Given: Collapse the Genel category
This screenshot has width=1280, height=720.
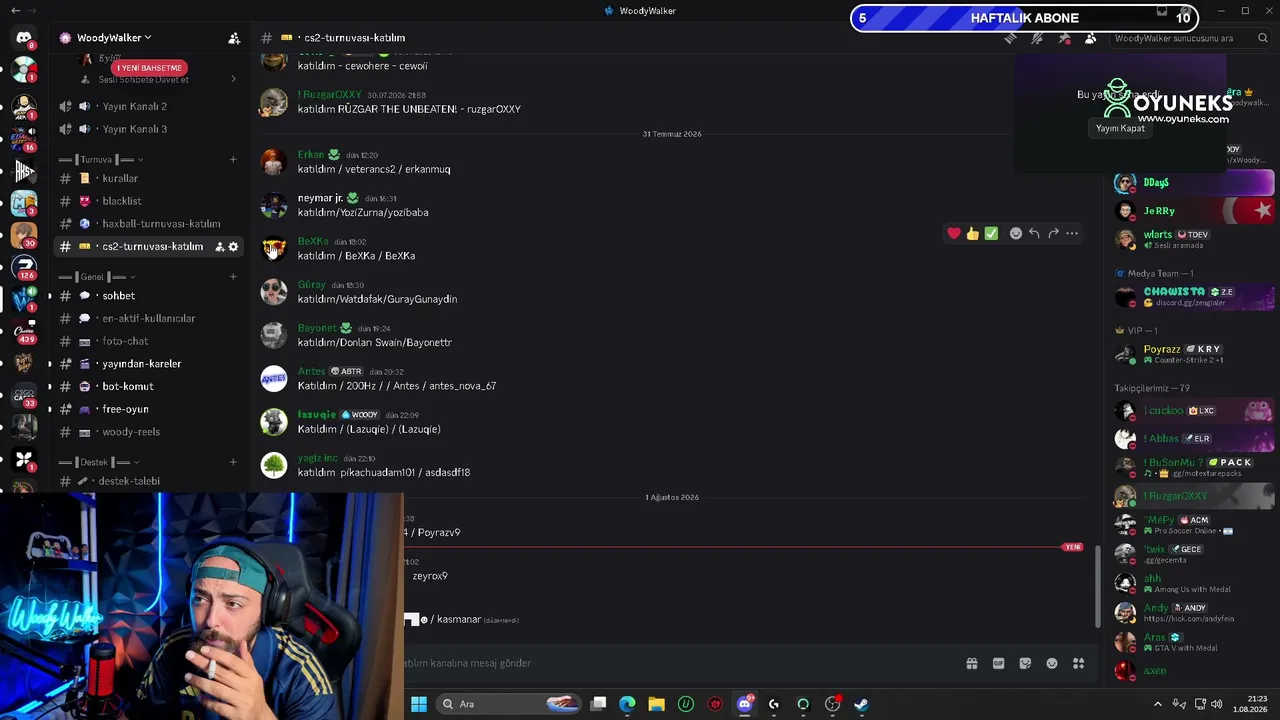Looking at the screenshot, I should tap(95, 277).
